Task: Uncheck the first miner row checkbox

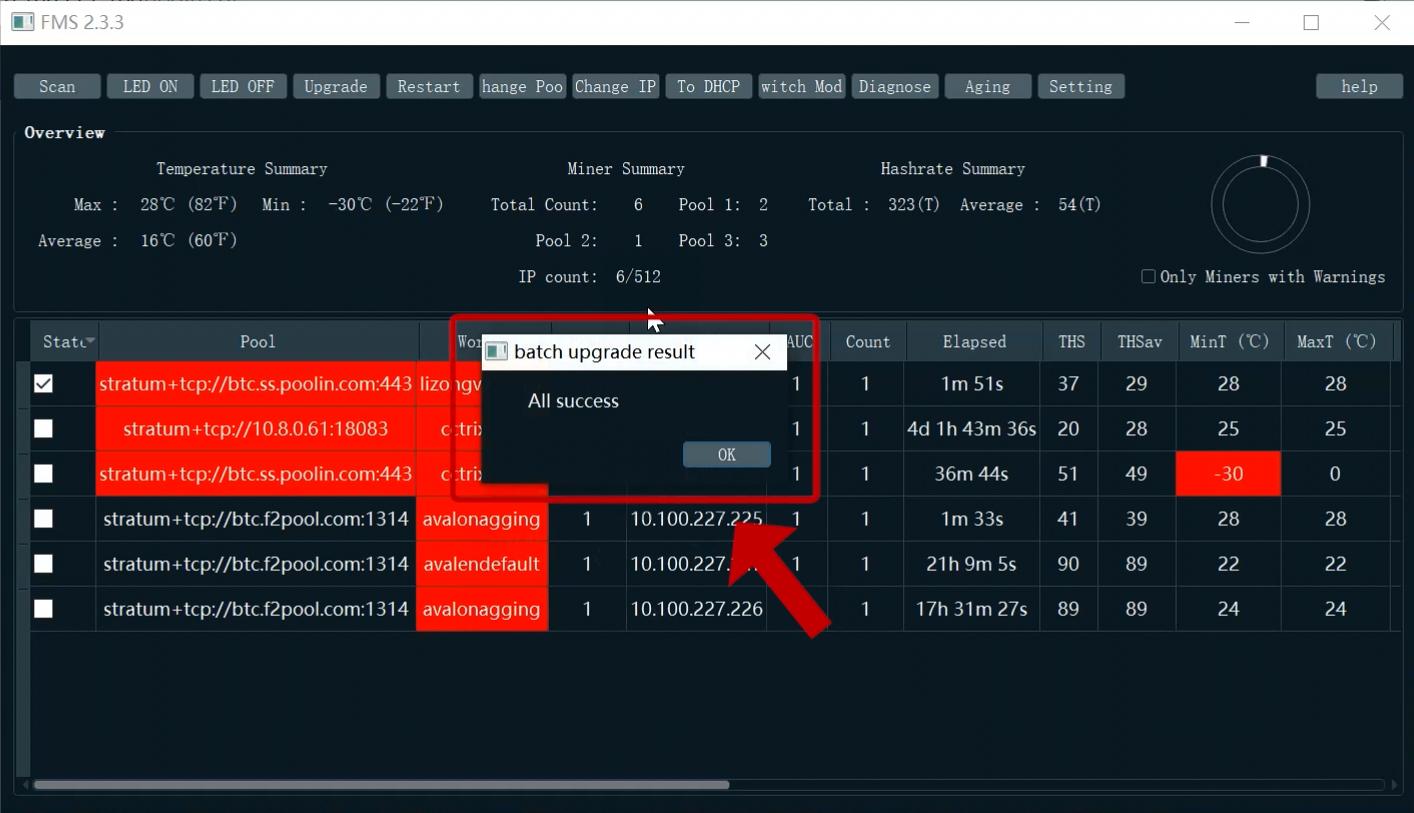Action: tap(43, 384)
